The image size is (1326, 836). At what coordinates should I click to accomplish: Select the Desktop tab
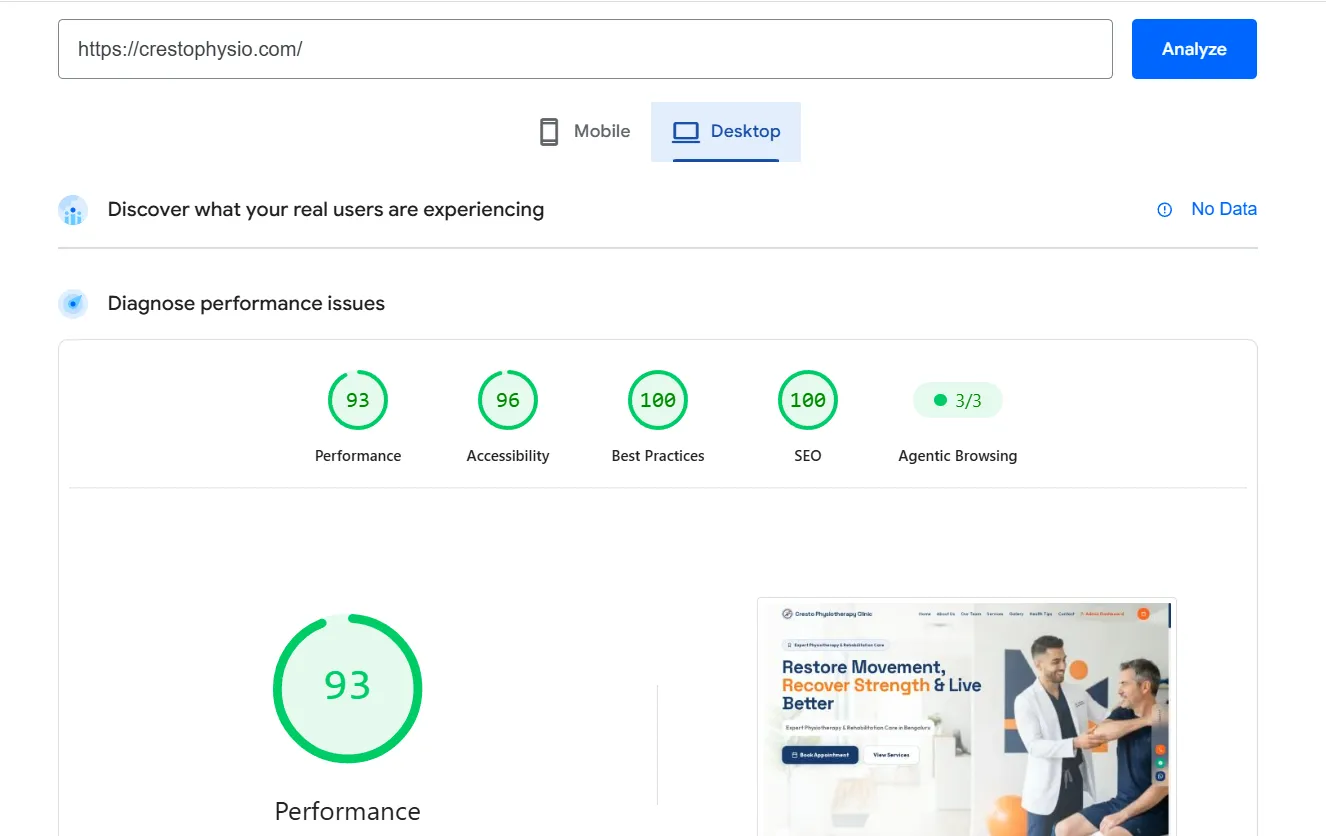(726, 132)
